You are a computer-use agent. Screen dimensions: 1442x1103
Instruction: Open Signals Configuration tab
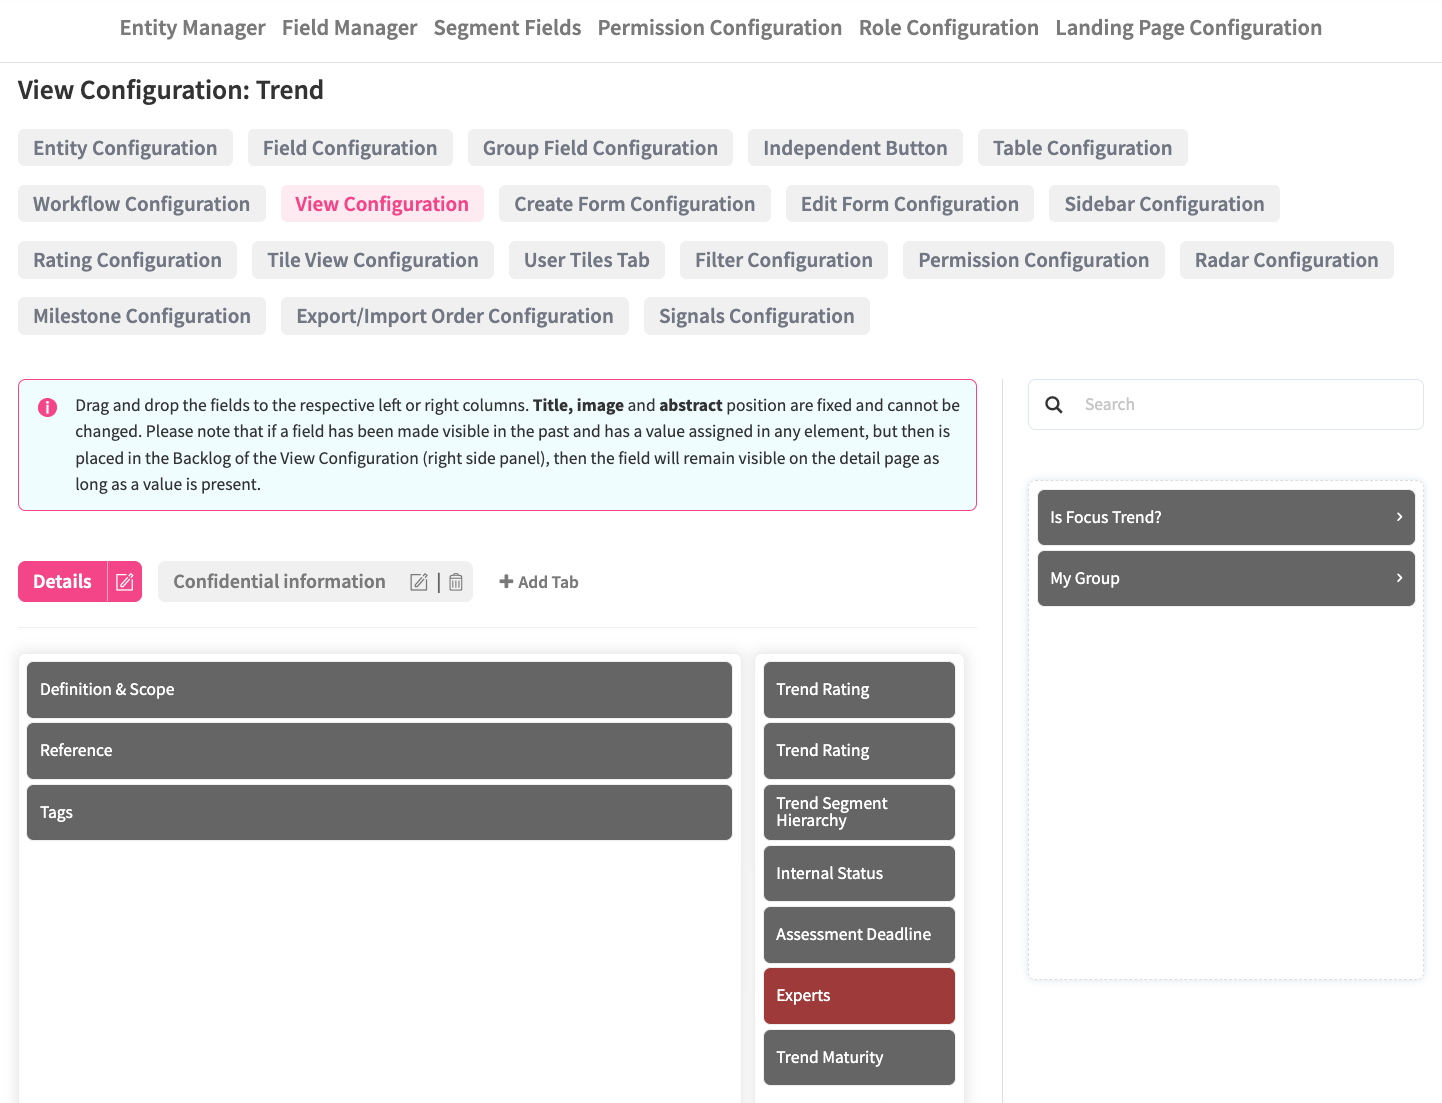(x=756, y=316)
